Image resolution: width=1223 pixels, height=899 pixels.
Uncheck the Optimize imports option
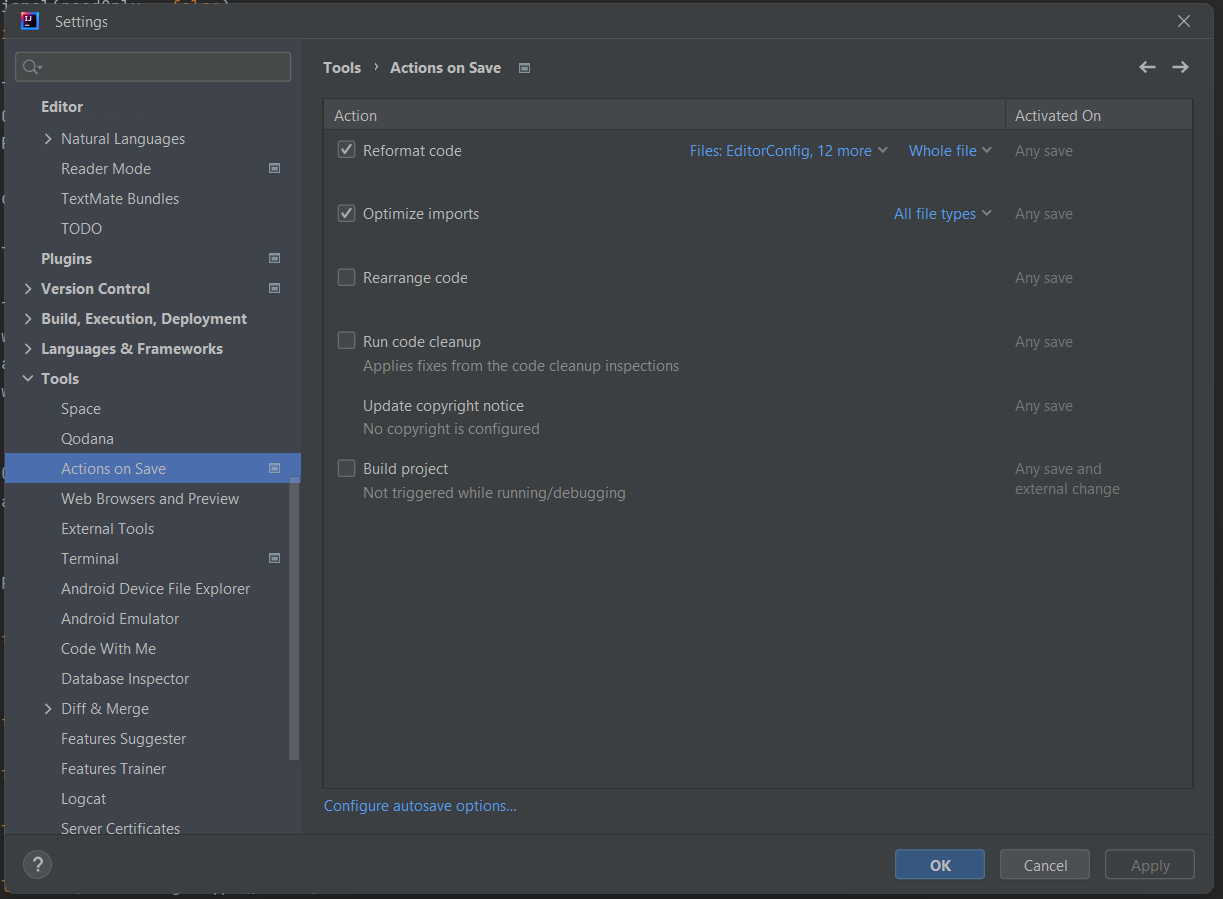pos(347,213)
